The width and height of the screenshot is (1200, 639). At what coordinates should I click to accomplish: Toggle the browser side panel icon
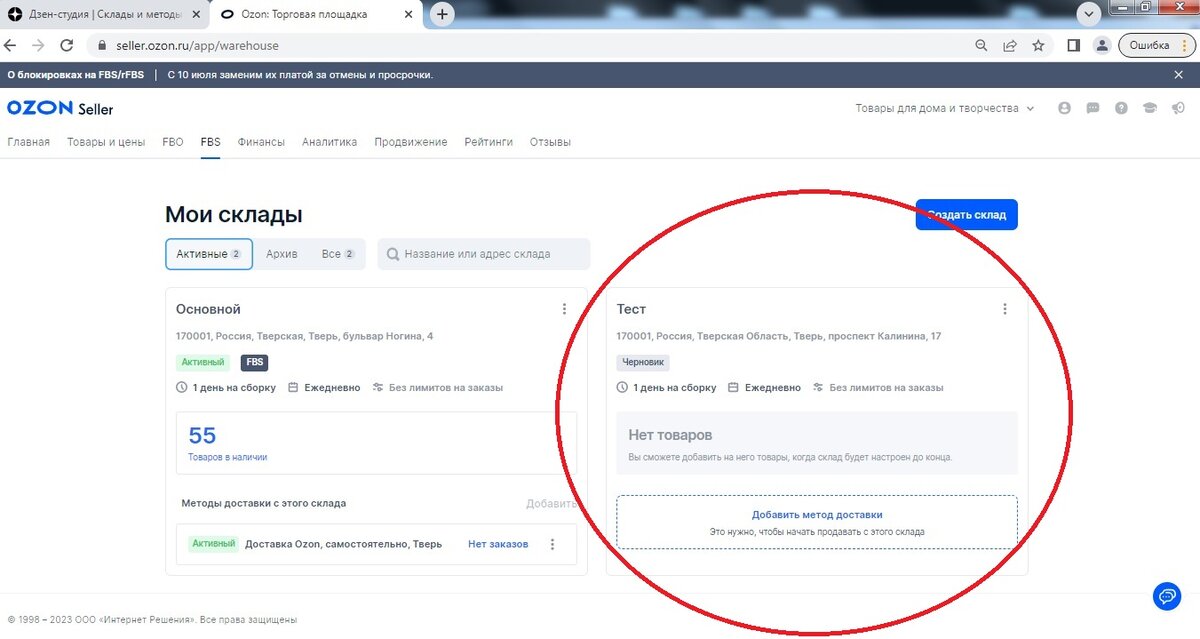click(1073, 45)
